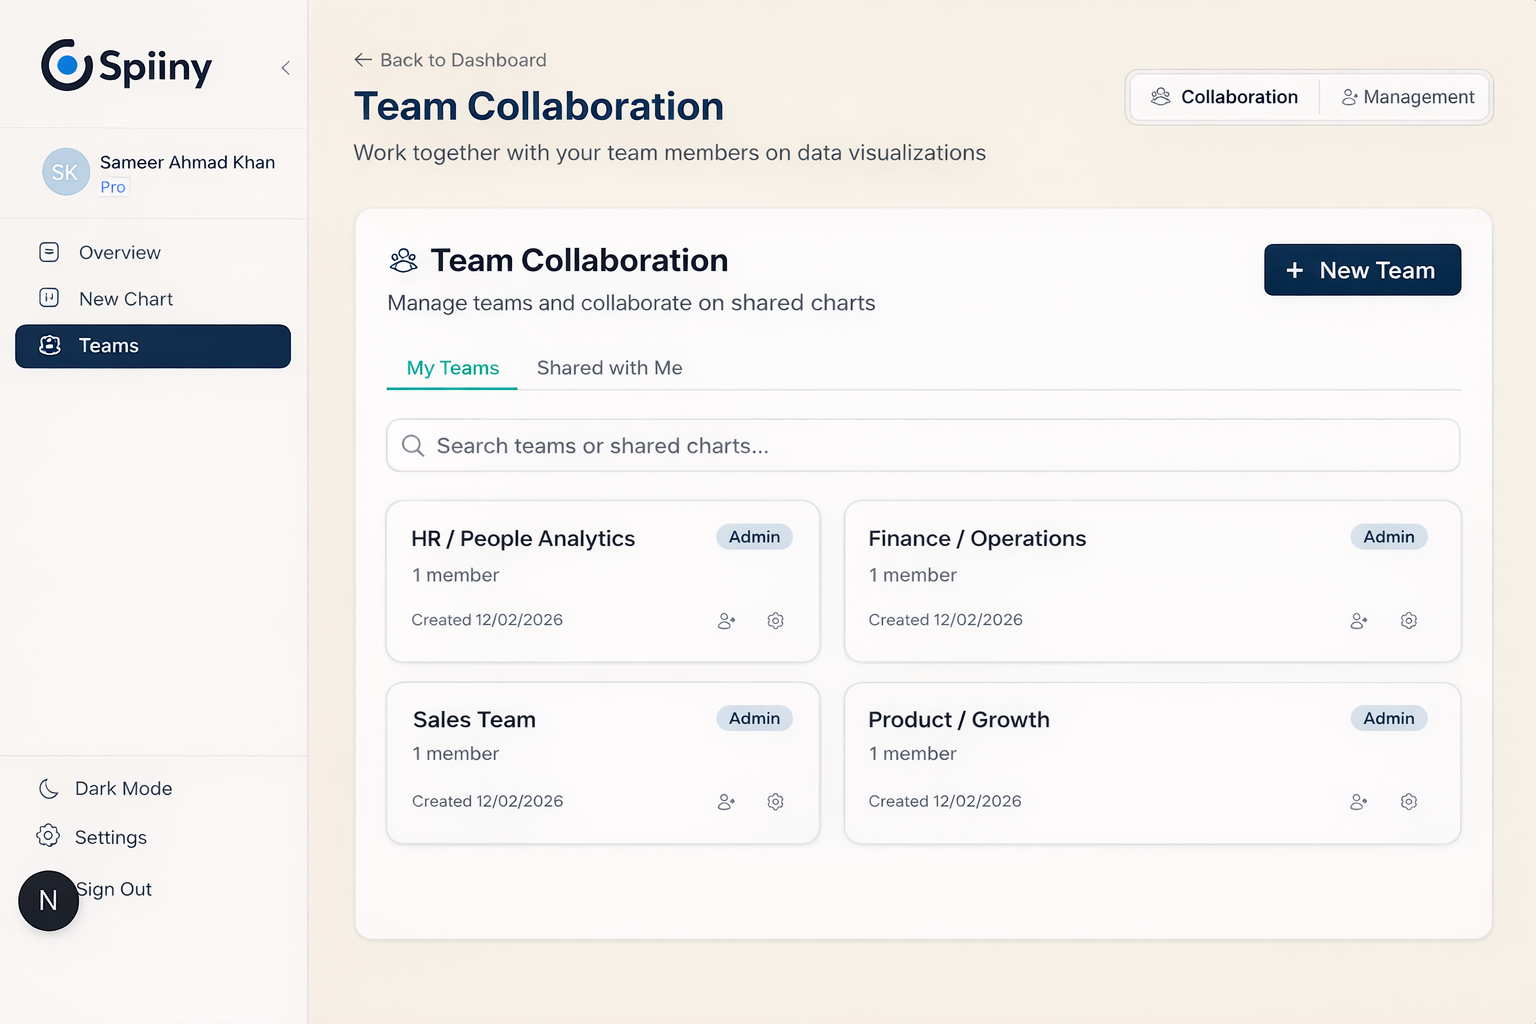Collapse the sidebar using the chevron
The image size is (1536, 1024).
click(285, 67)
